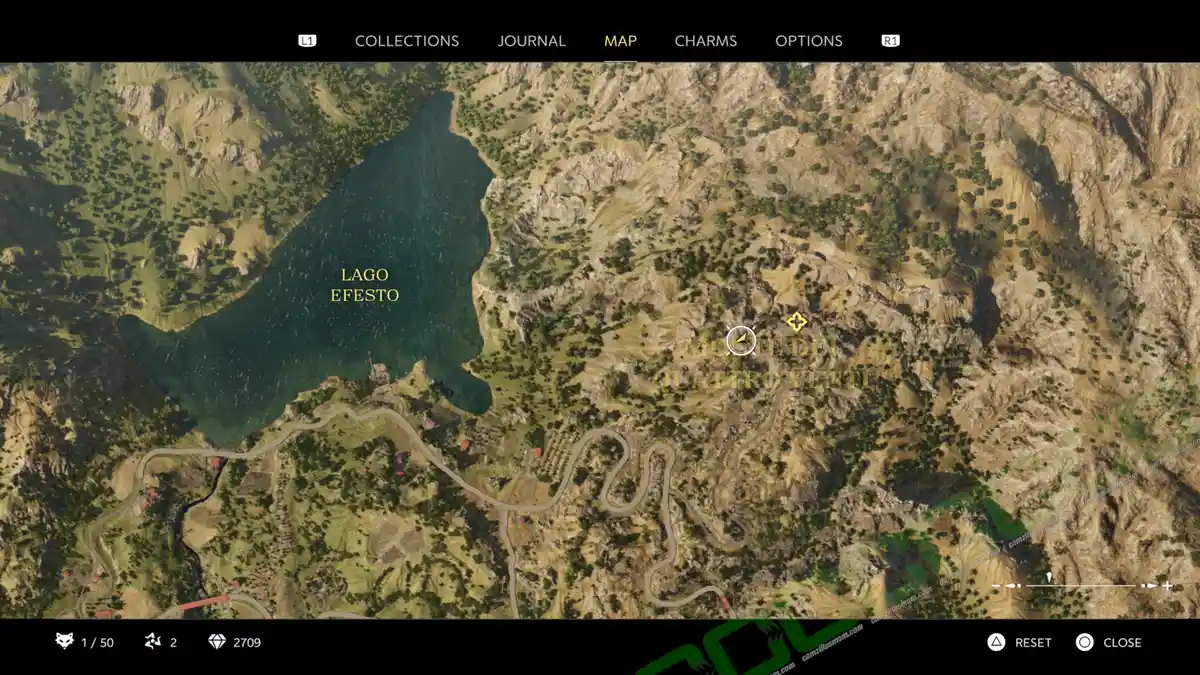Image resolution: width=1200 pixels, height=675 pixels.
Task: Click the L1 previous-tab button icon
Action: coord(307,41)
